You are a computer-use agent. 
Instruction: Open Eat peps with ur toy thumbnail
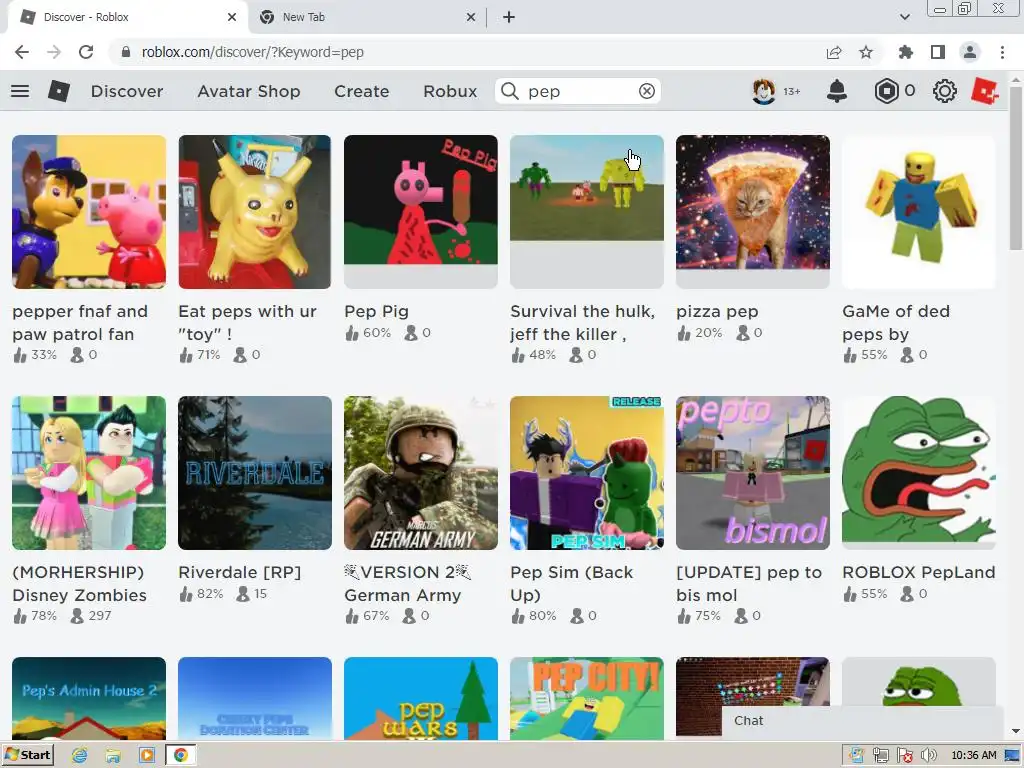coord(255,212)
